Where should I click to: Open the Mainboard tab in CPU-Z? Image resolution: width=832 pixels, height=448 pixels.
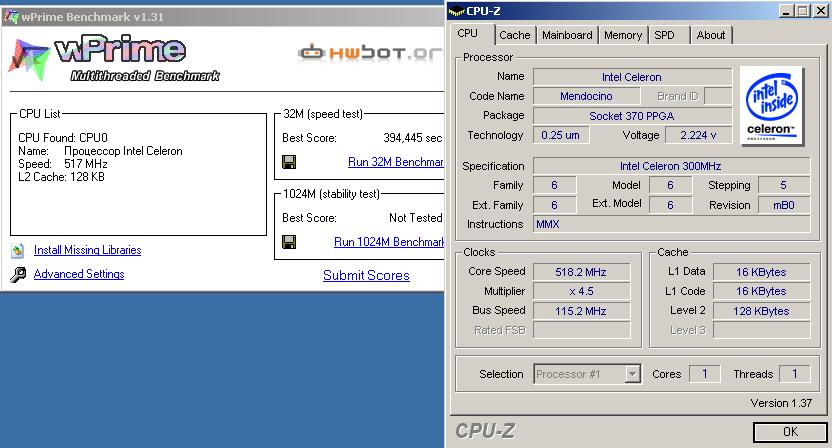[567, 35]
